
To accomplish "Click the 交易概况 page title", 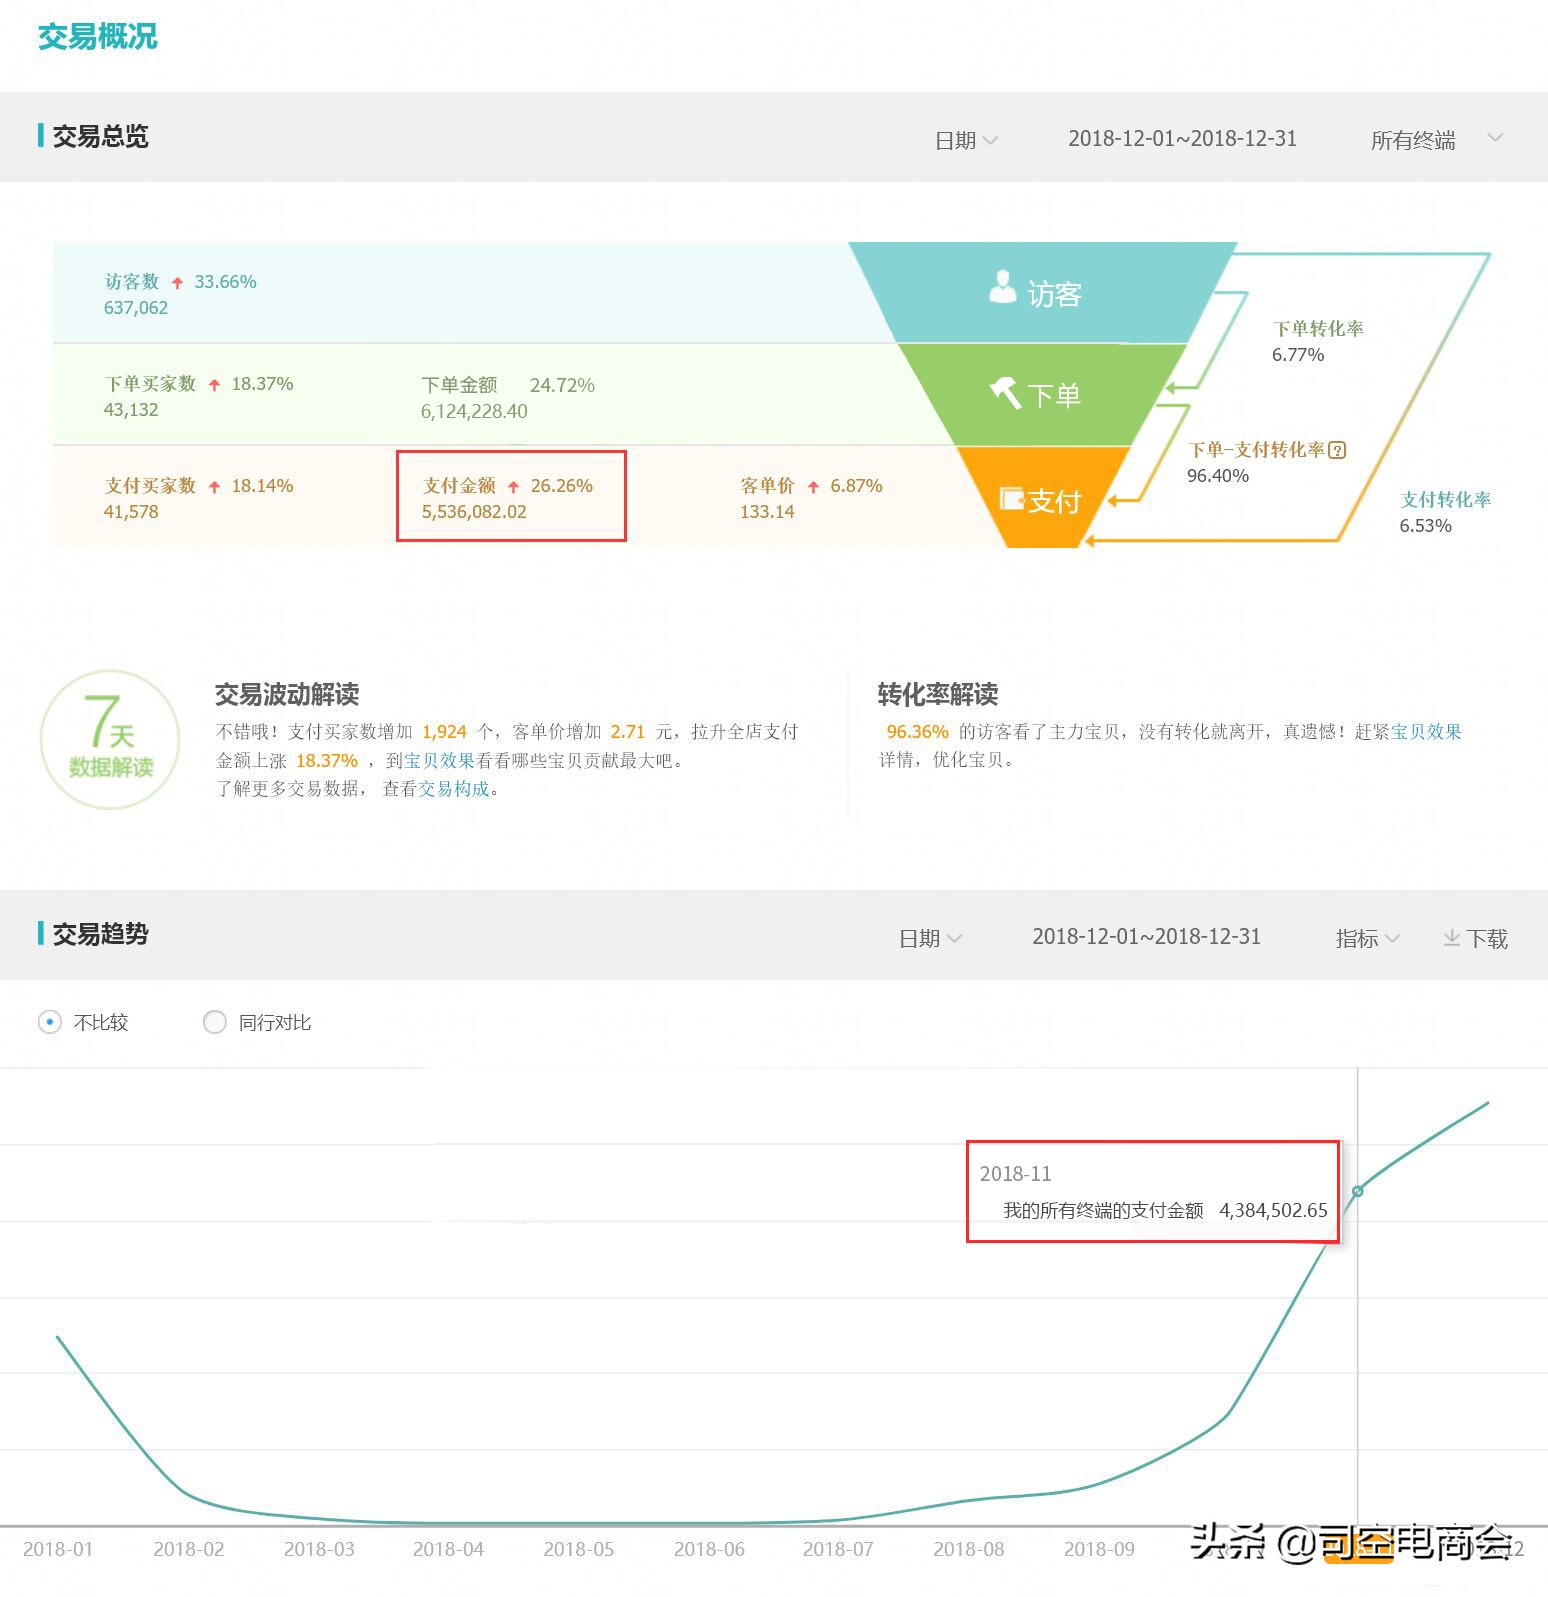I will coord(98,37).
